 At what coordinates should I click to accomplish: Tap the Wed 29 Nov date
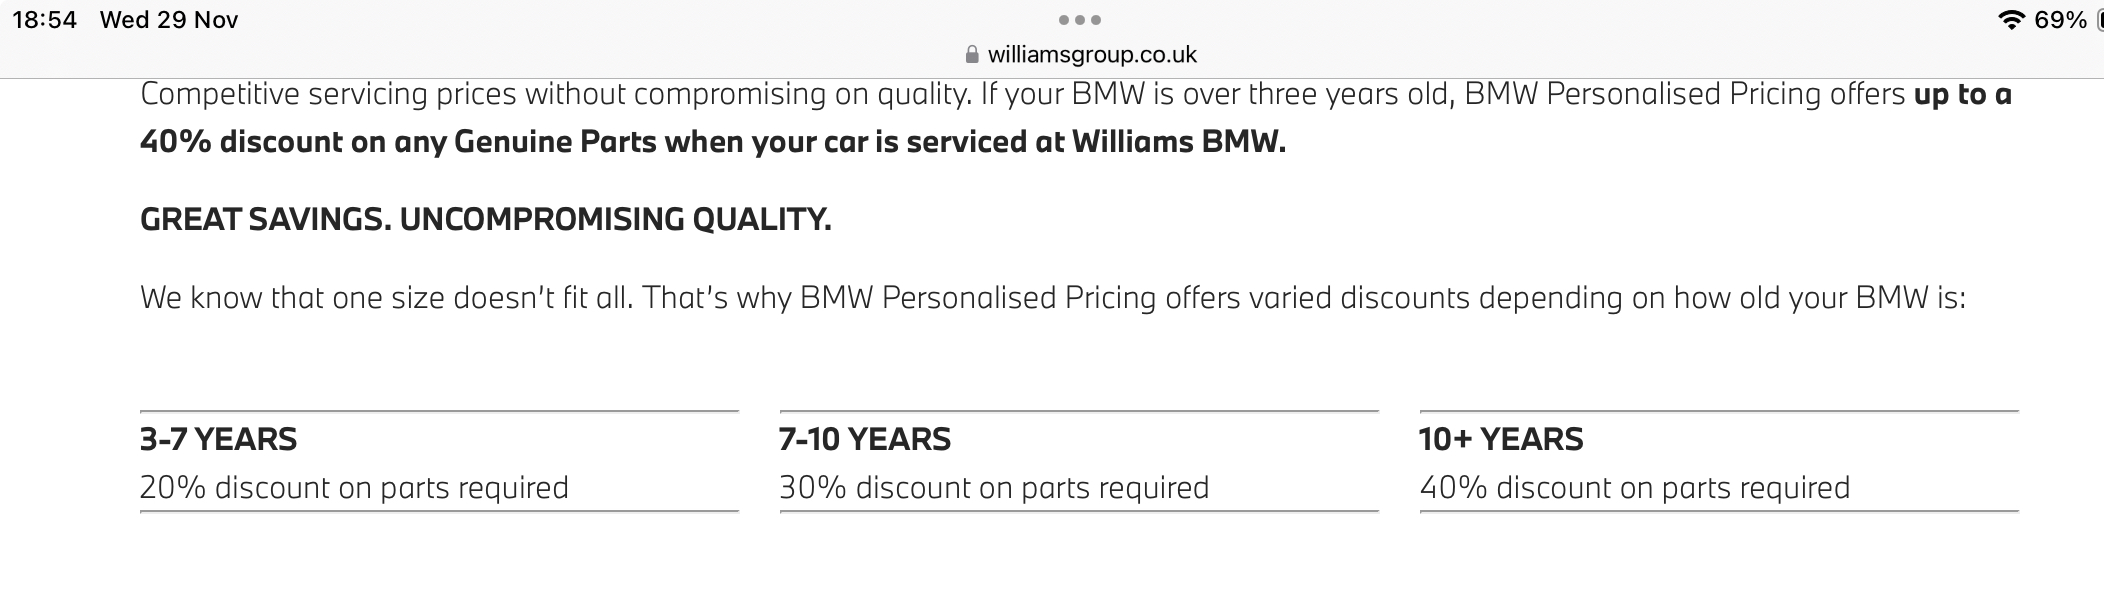pyautogui.click(x=169, y=20)
